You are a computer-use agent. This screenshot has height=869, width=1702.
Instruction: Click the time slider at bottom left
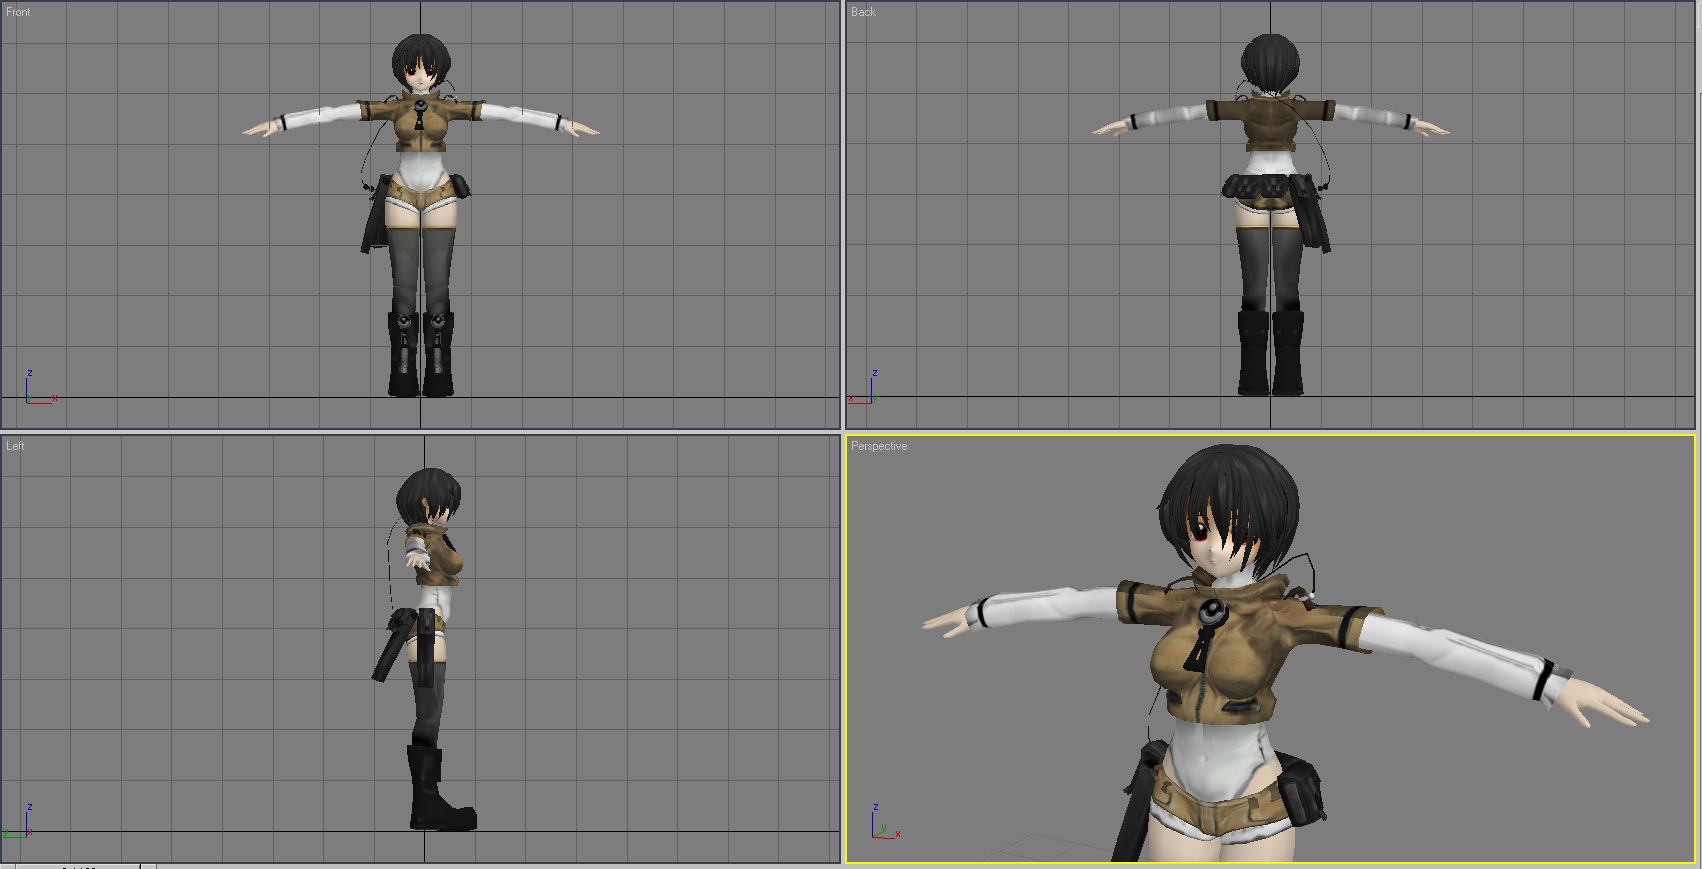(78, 865)
